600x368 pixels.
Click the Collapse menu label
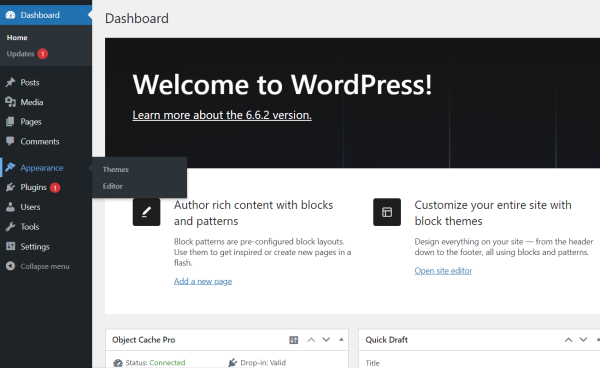pos(45,266)
